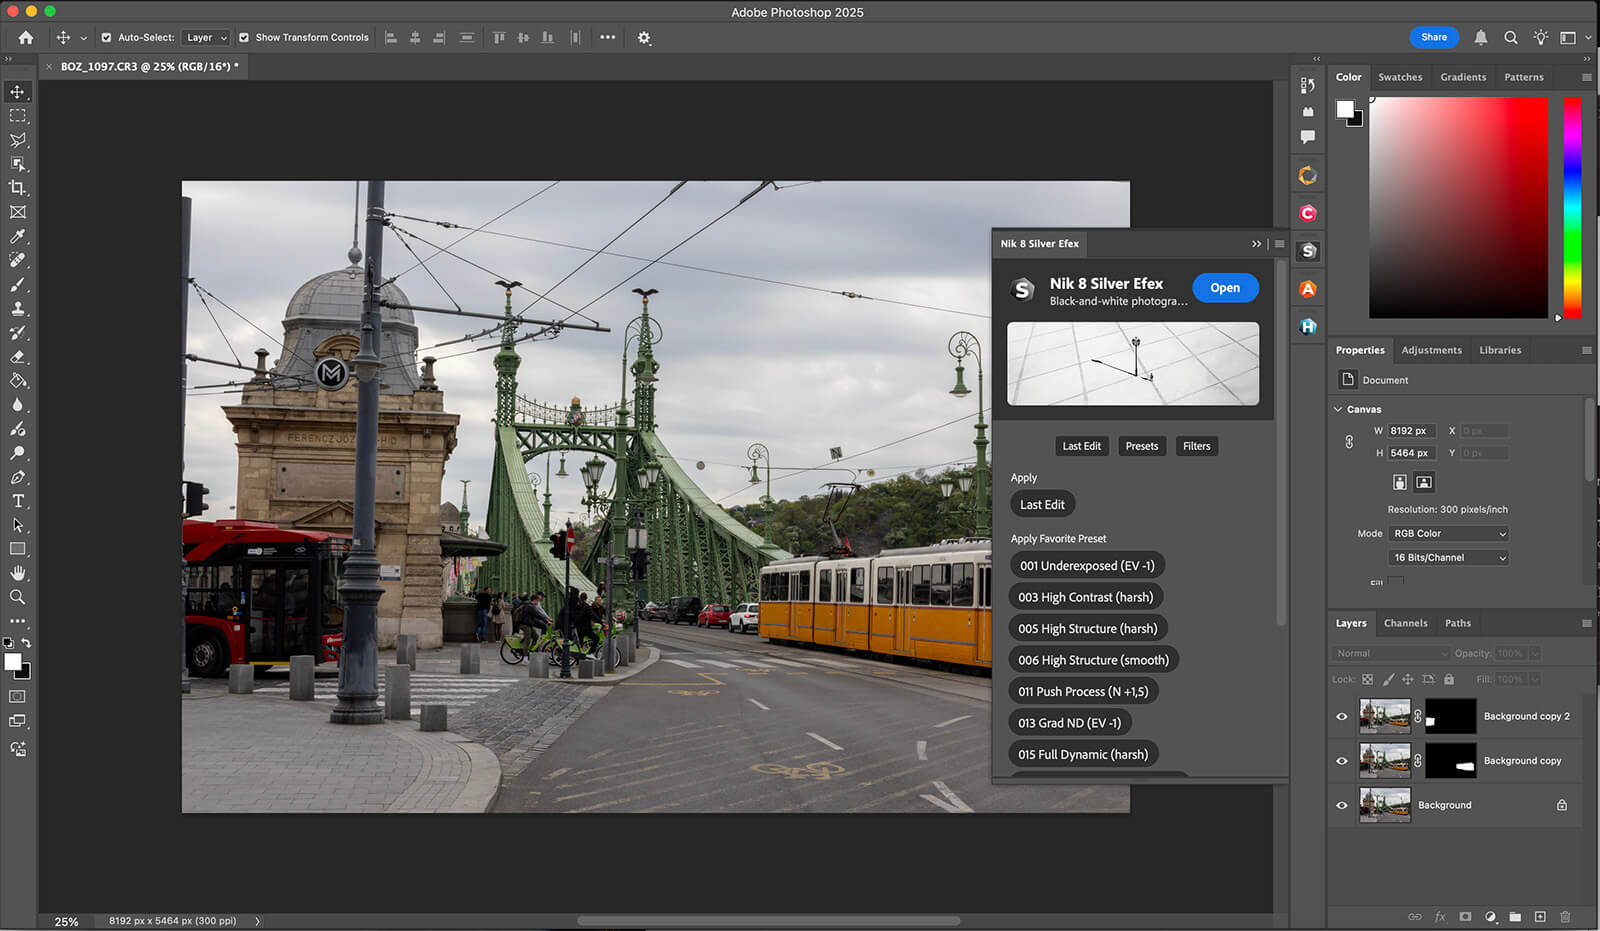1600x931 pixels.
Task: Switch to the Swatches tab
Action: (1399, 77)
